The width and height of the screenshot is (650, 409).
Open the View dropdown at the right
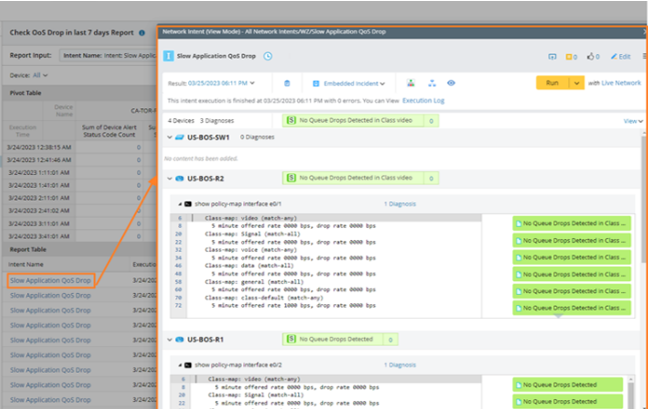633,121
